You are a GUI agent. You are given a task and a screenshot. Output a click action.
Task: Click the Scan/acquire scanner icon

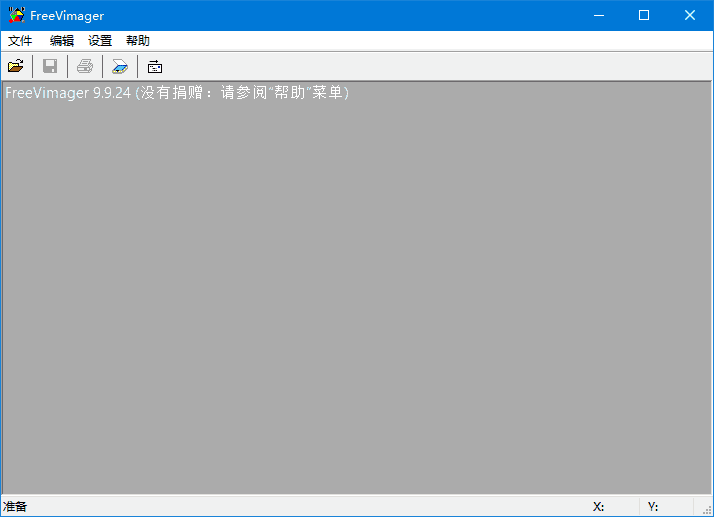120,67
